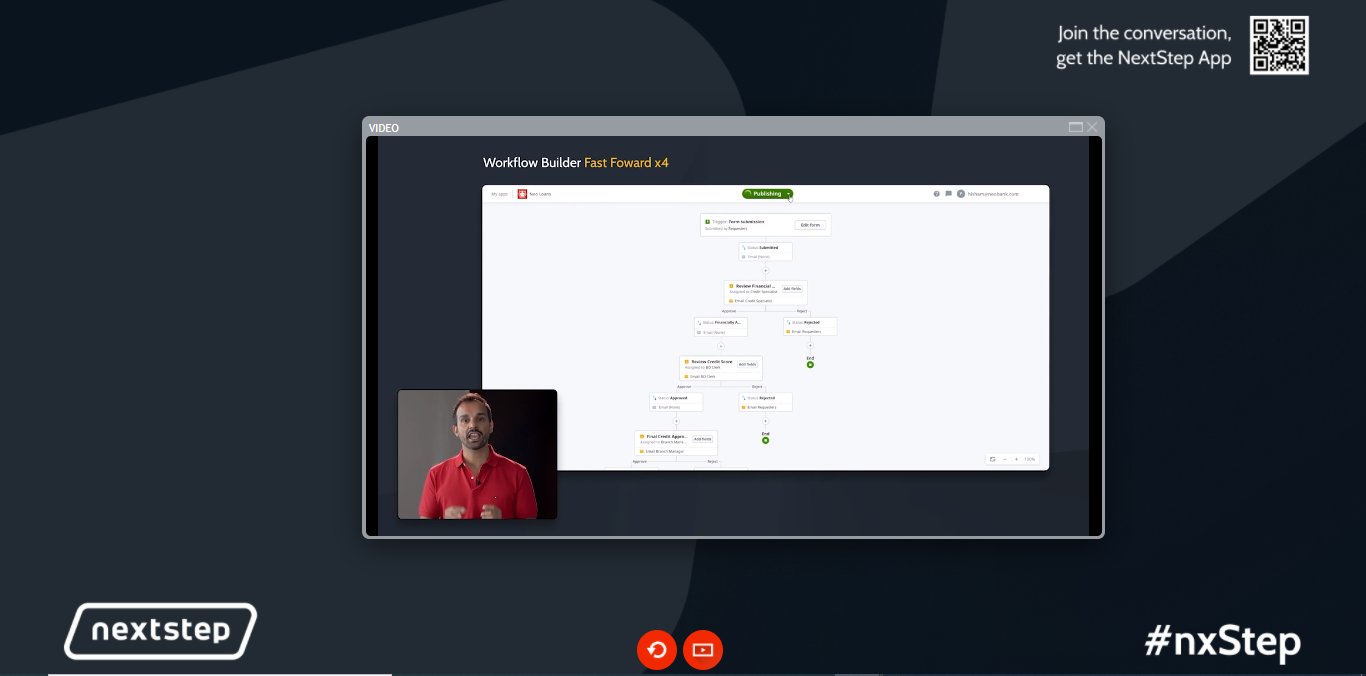
Task: Click the email icon on Email Branch Manager row
Action: click(x=642, y=451)
